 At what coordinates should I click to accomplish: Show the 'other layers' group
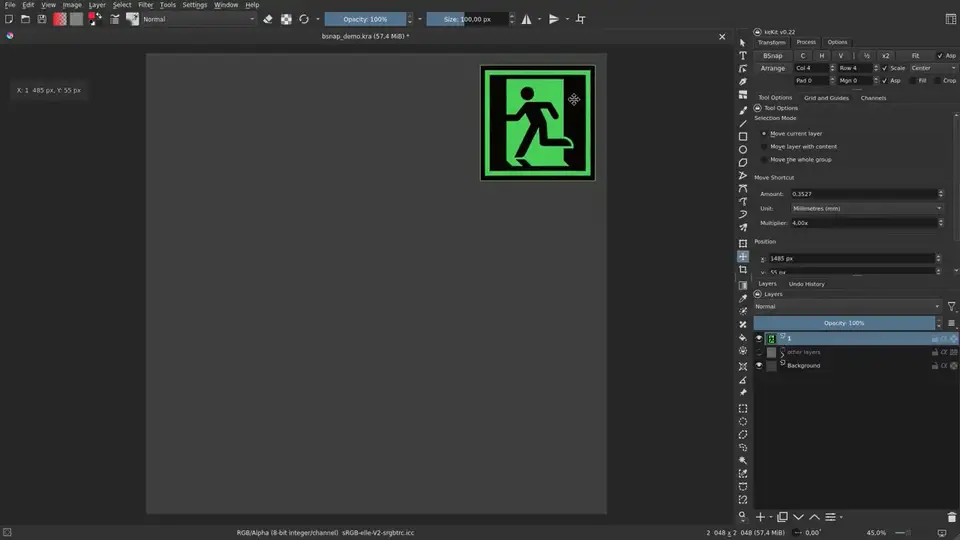(x=759, y=352)
